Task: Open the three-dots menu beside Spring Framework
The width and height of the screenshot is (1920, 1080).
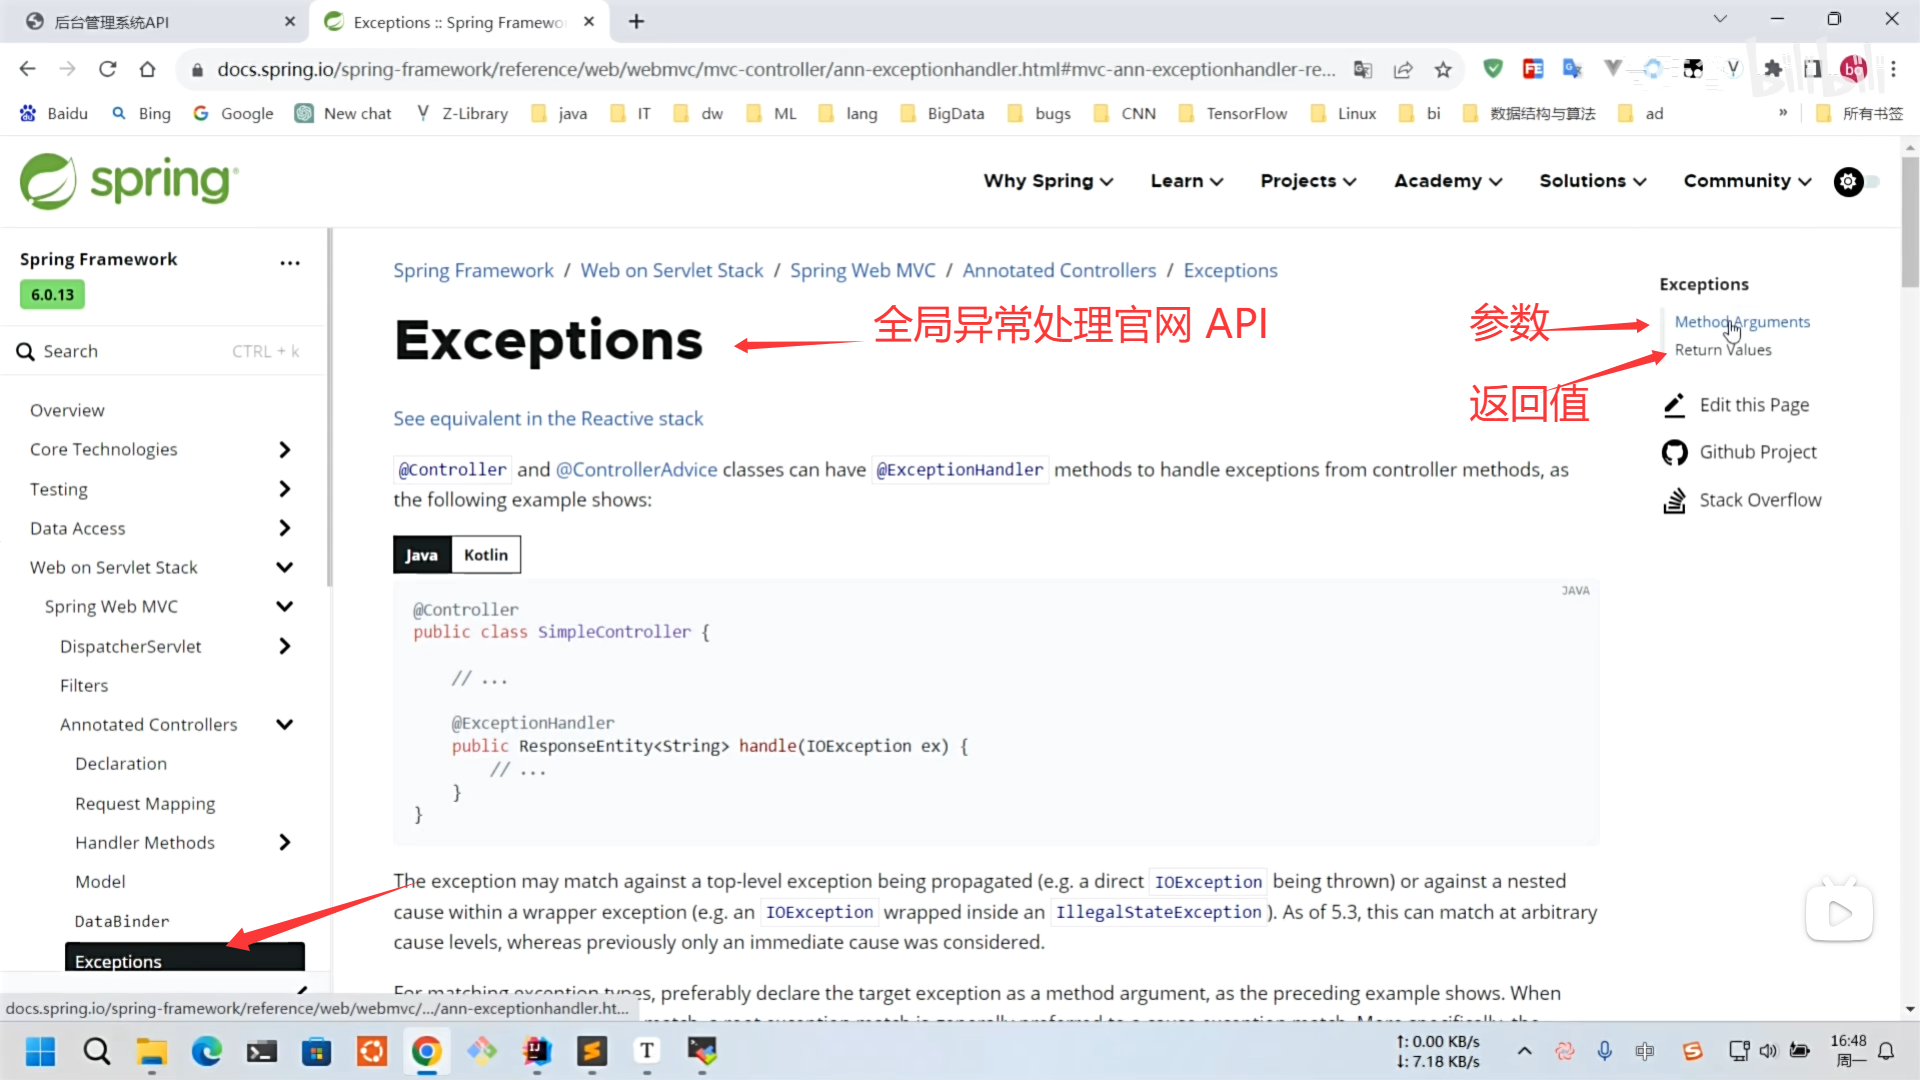Action: click(290, 262)
